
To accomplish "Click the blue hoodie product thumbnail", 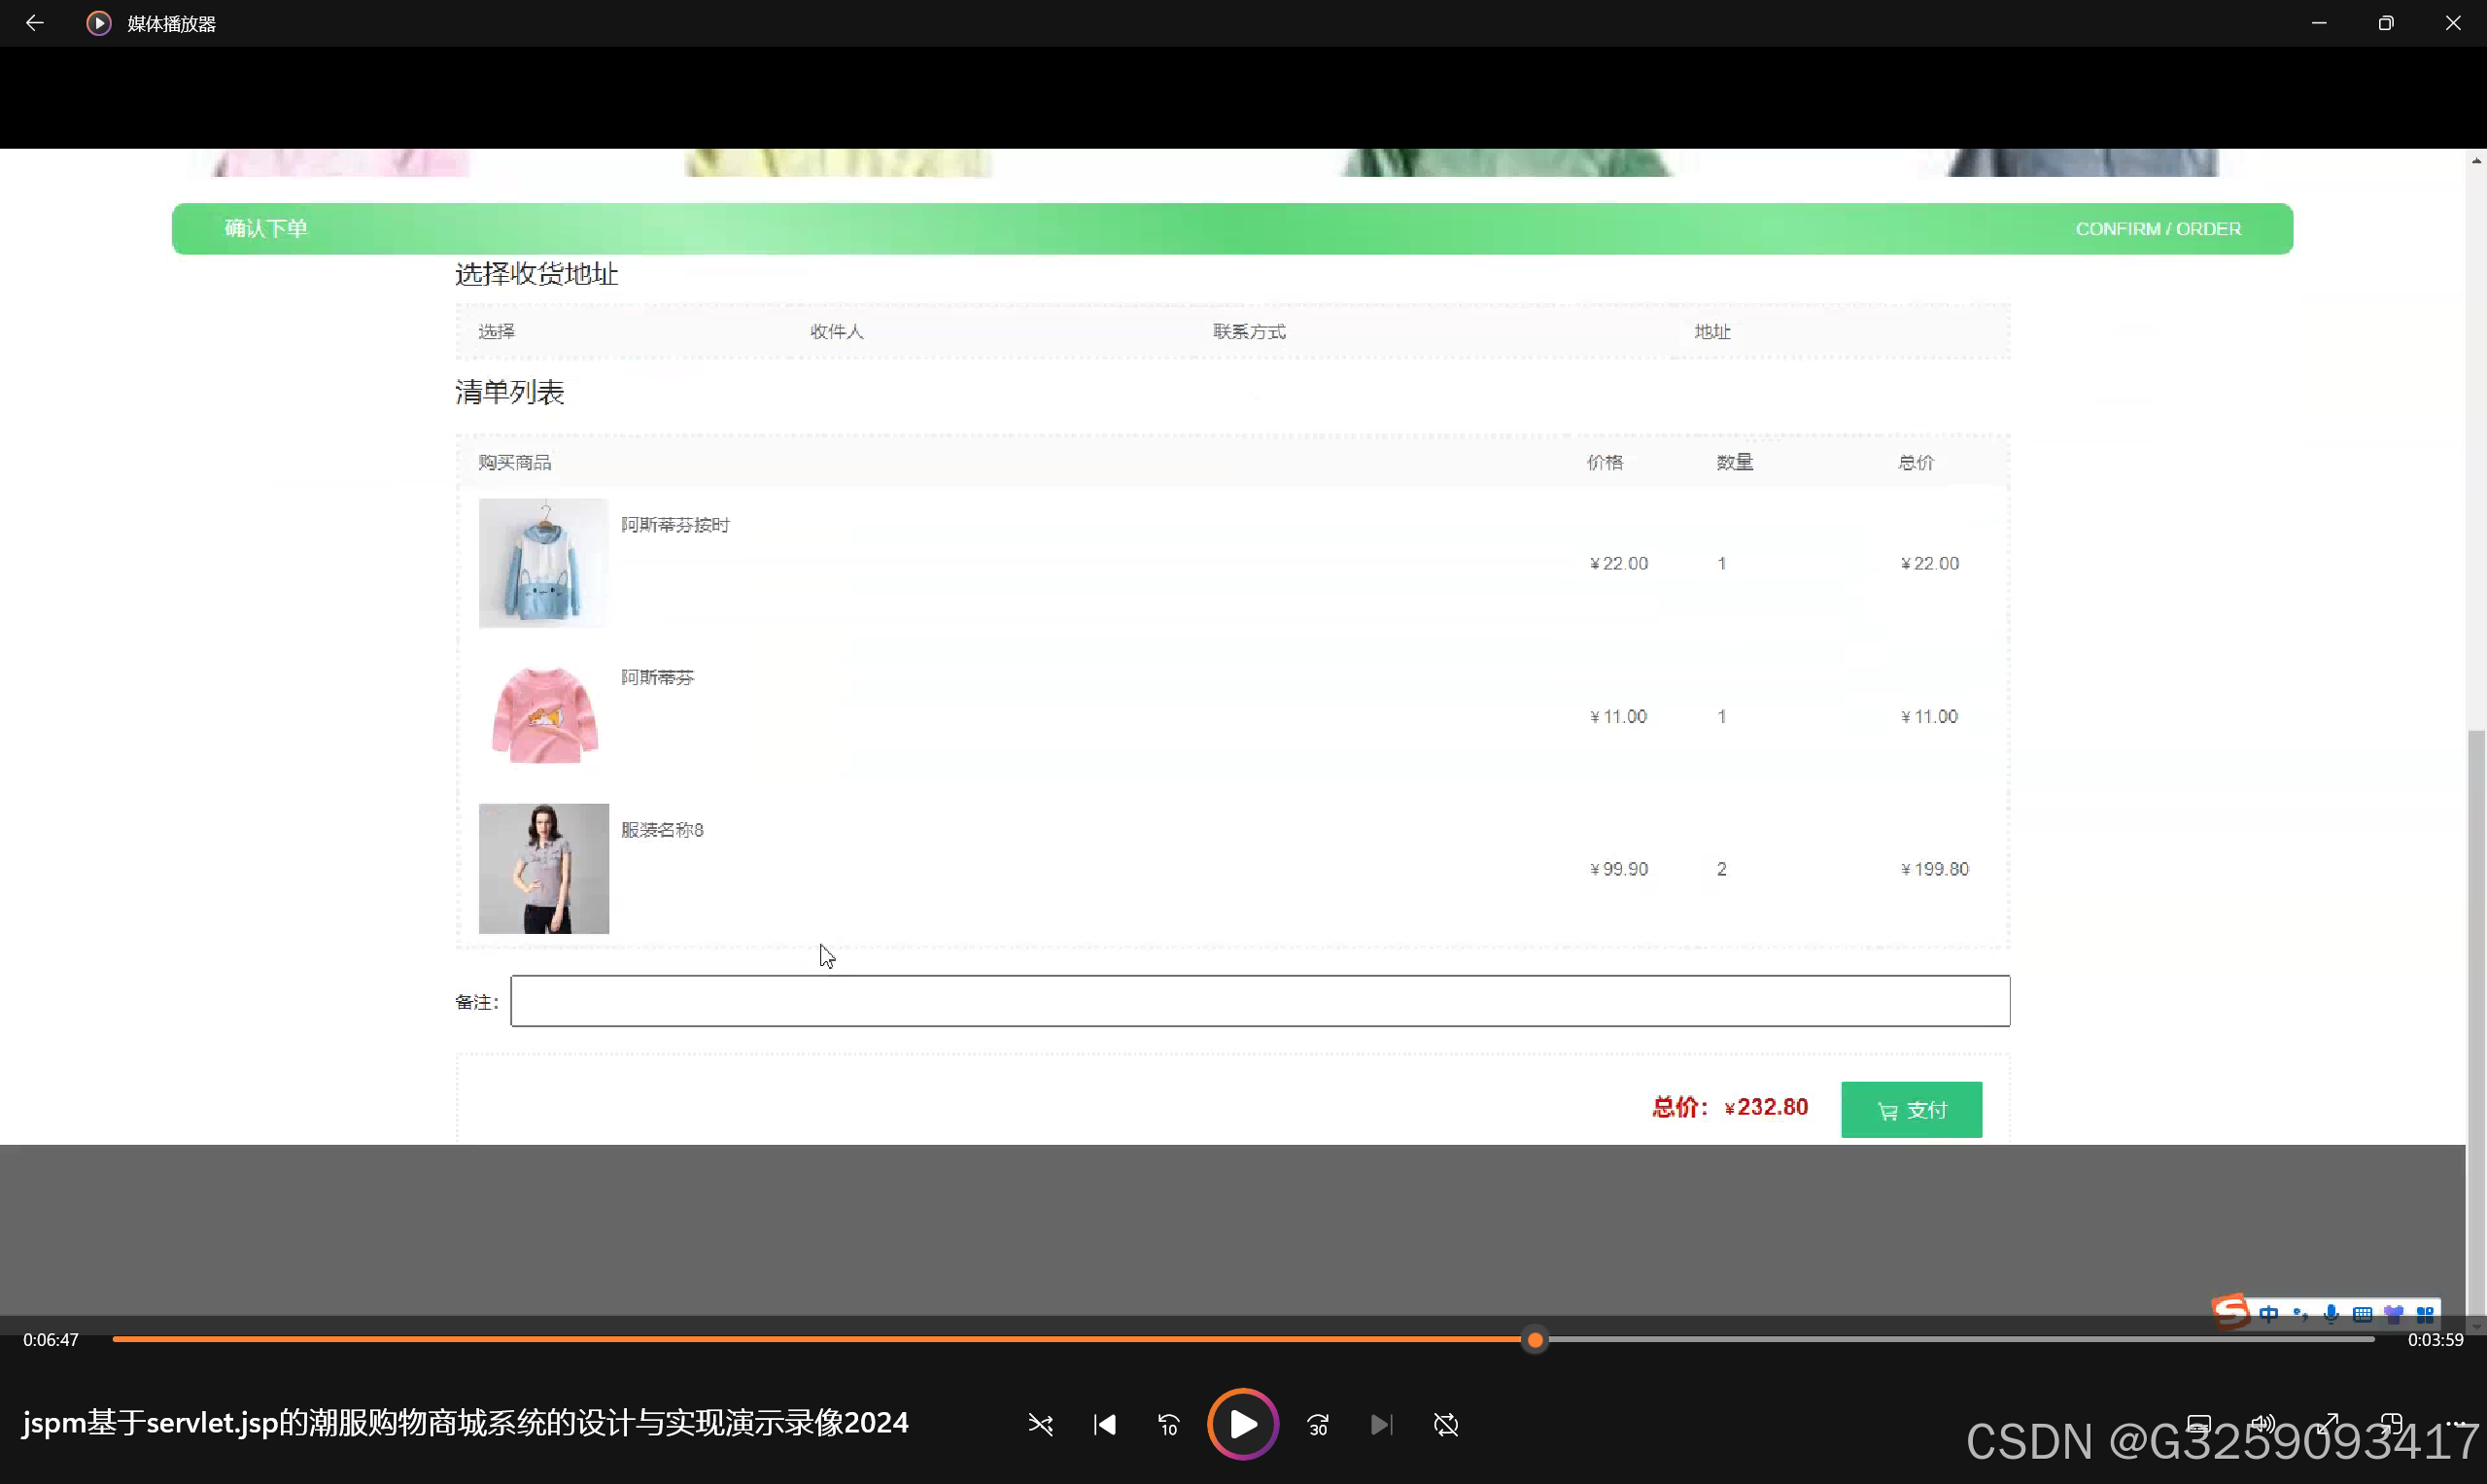I will (x=543, y=563).
